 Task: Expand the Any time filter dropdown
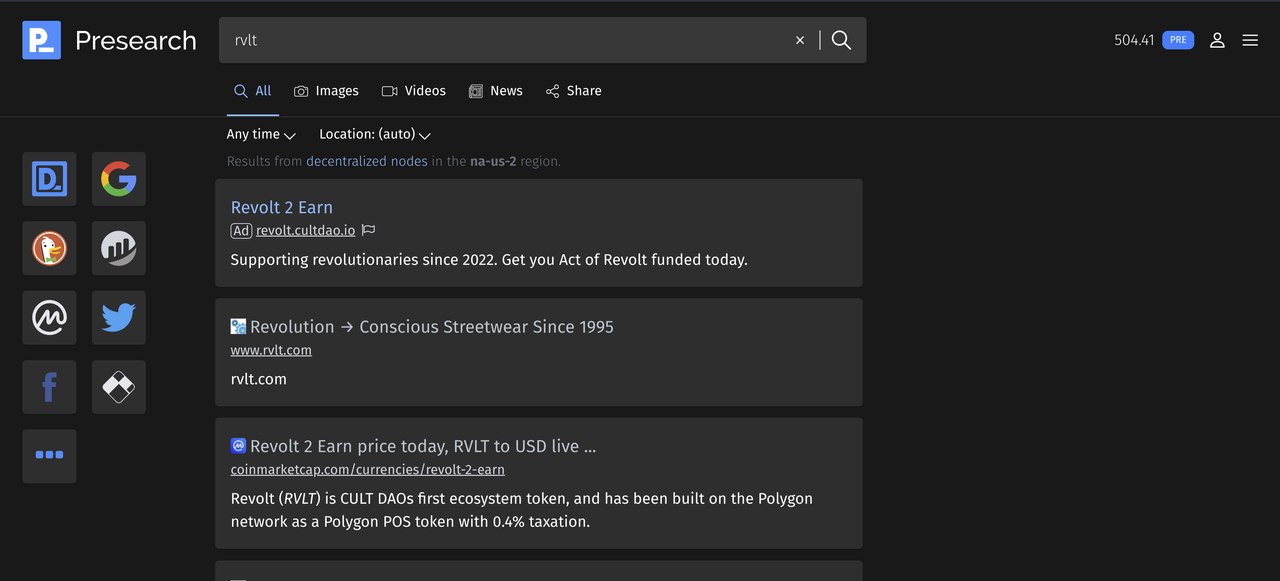click(261, 134)
